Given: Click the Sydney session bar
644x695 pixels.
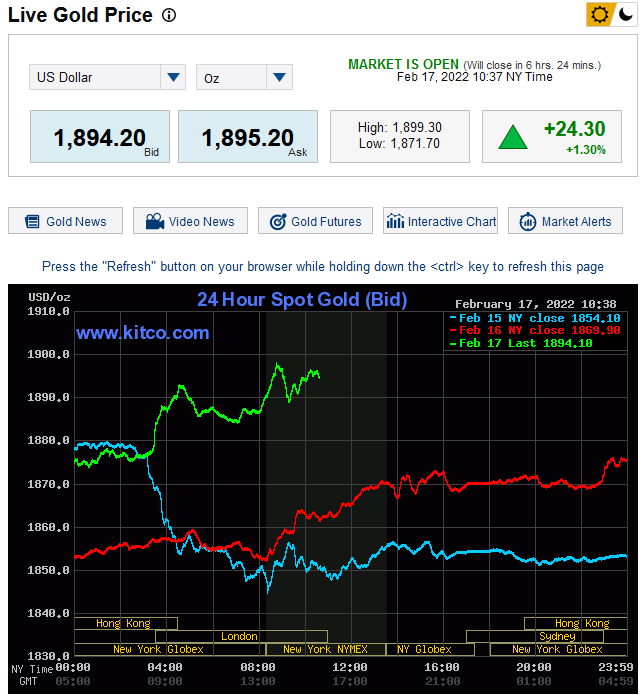Looking at the screenshot, I should pos(535,636).
